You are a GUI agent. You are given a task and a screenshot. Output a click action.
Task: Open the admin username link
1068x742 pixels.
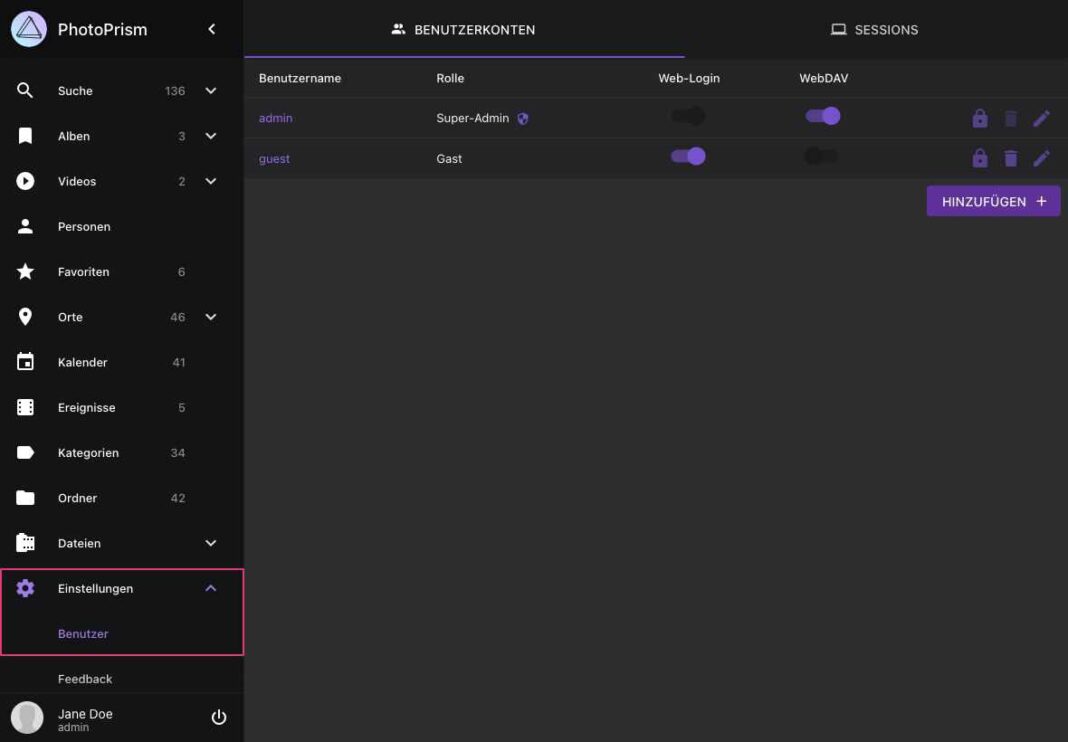tap(276, 118)
